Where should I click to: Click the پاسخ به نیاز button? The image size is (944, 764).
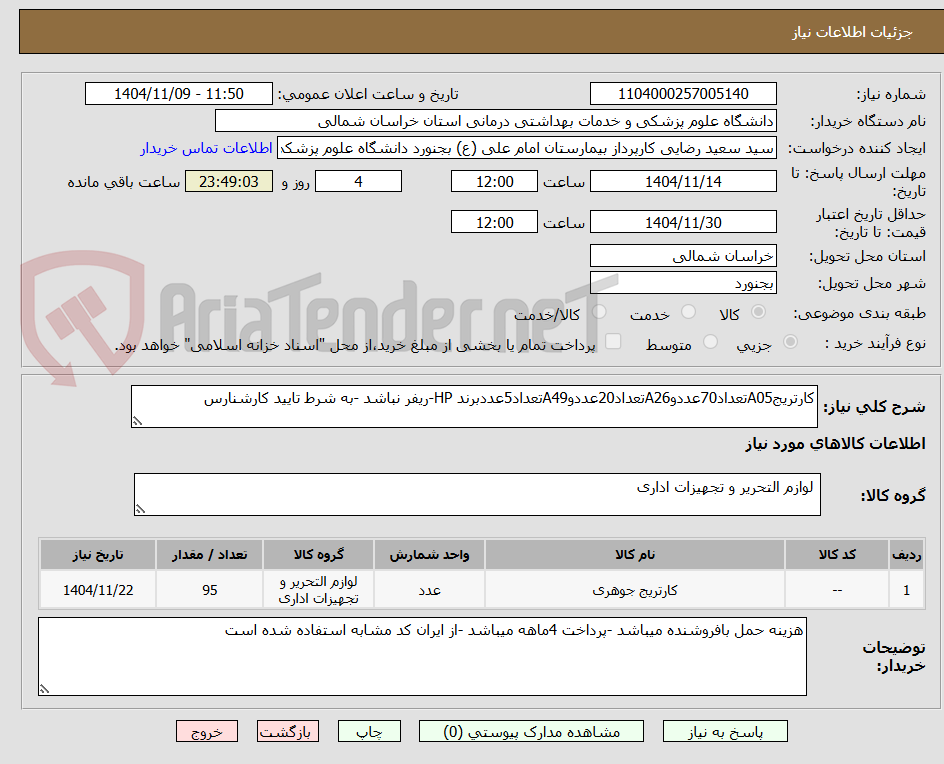pyautogui.click(x=725, y=731)
